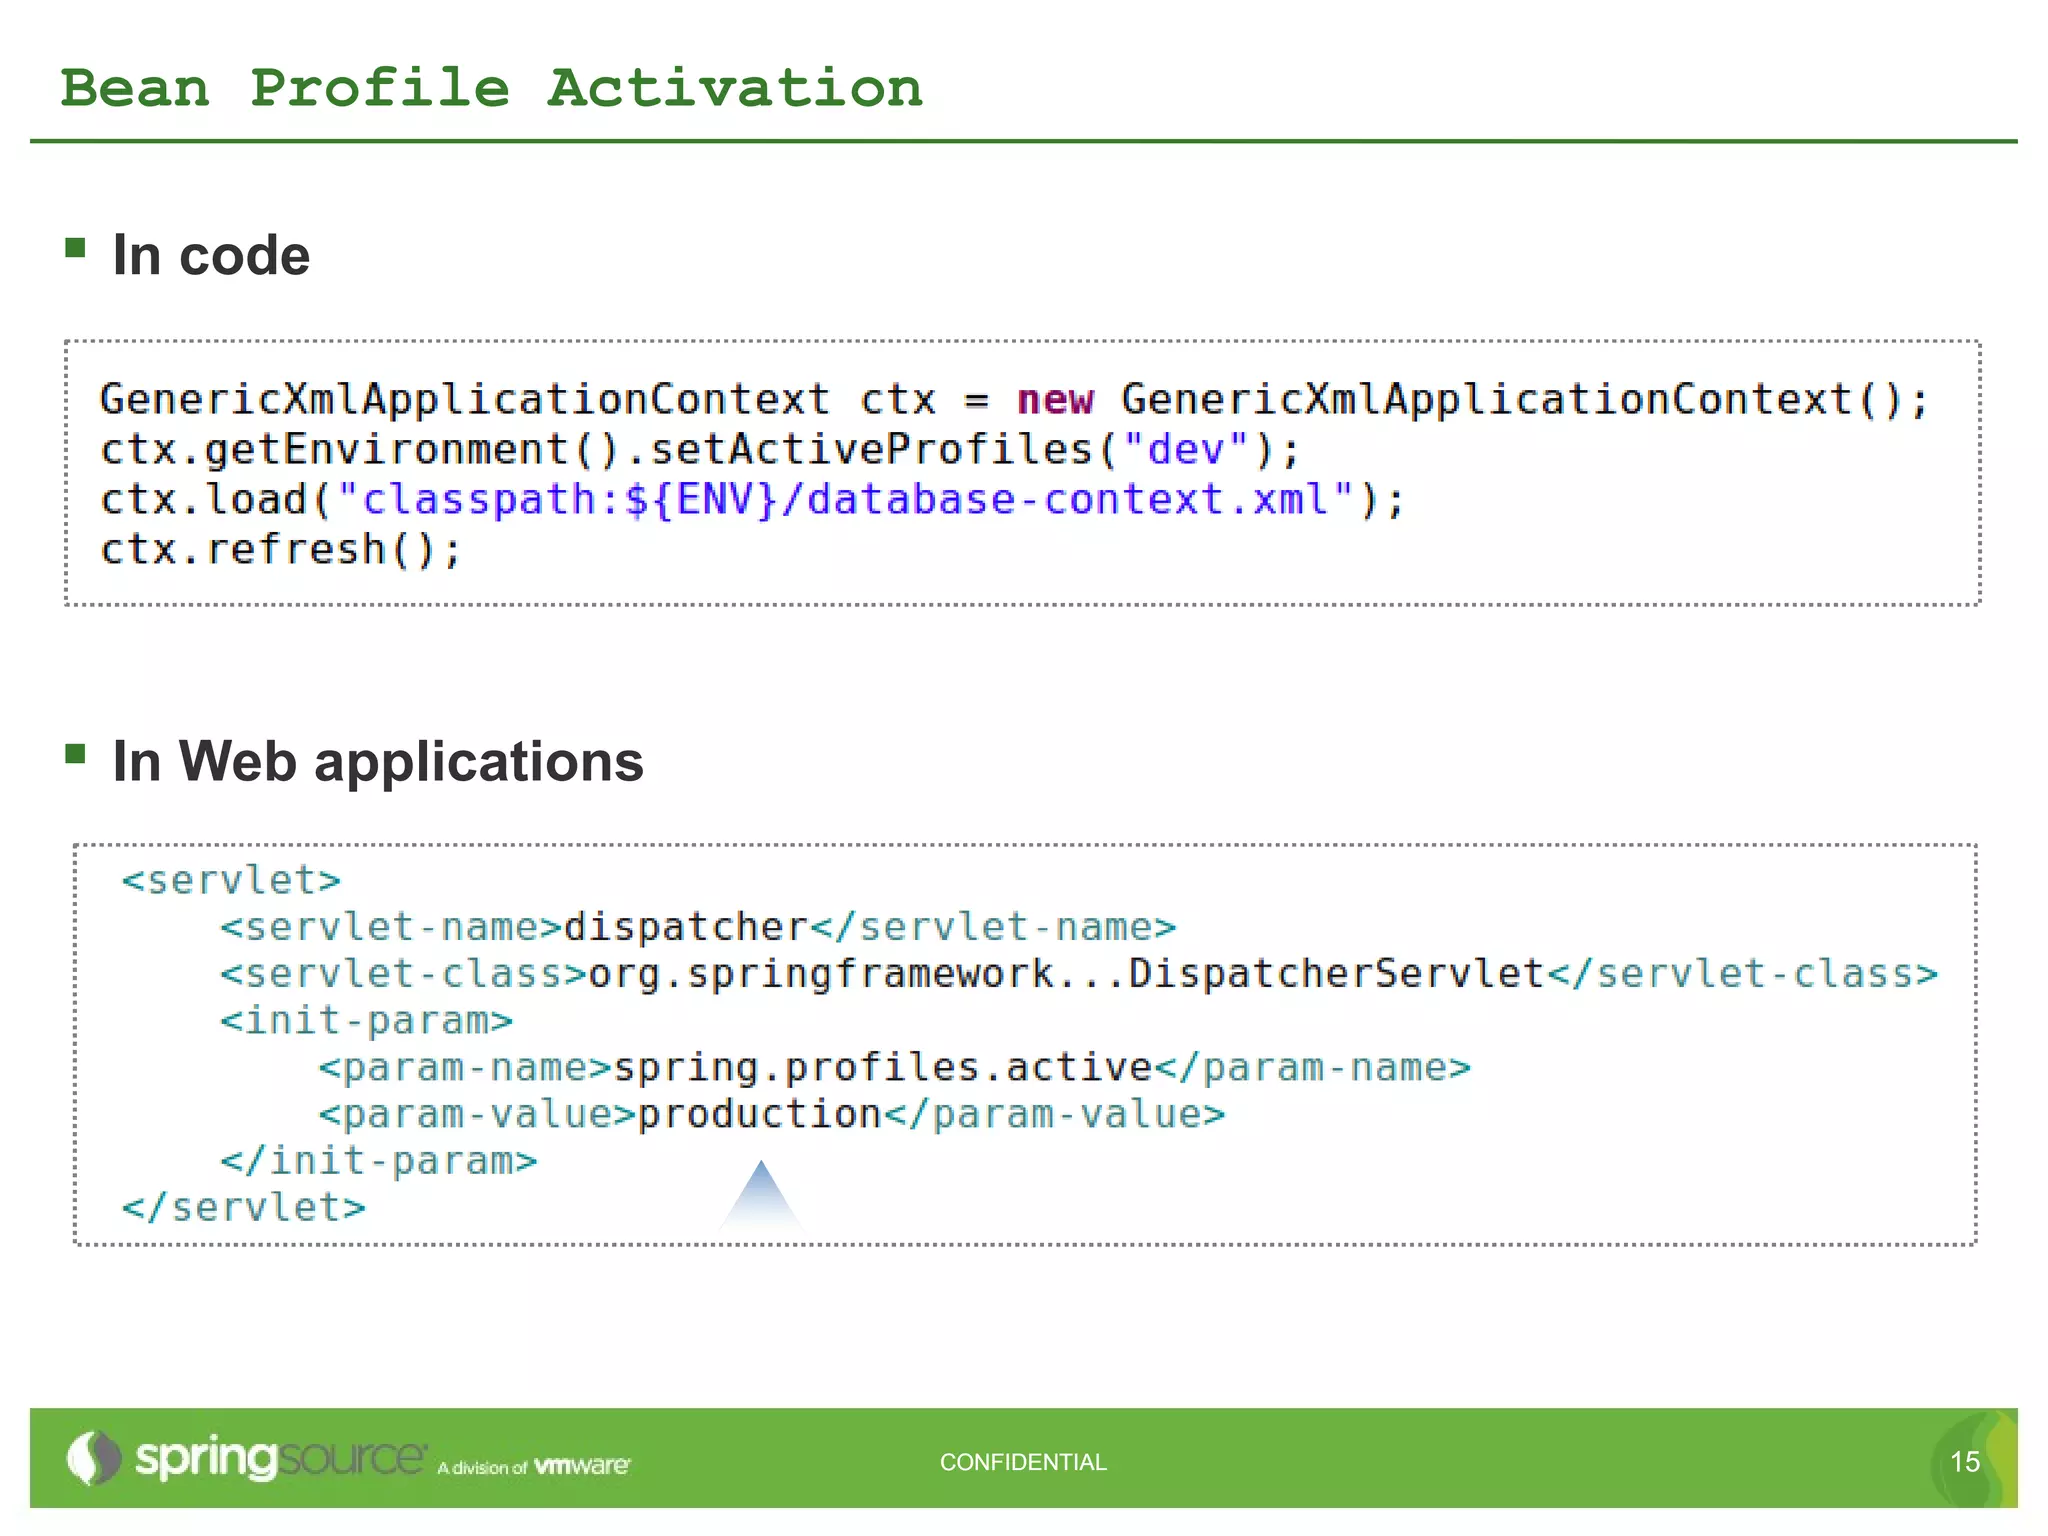Click the param-value 'production' line

pyautogui.click(x=772, y=1115)
